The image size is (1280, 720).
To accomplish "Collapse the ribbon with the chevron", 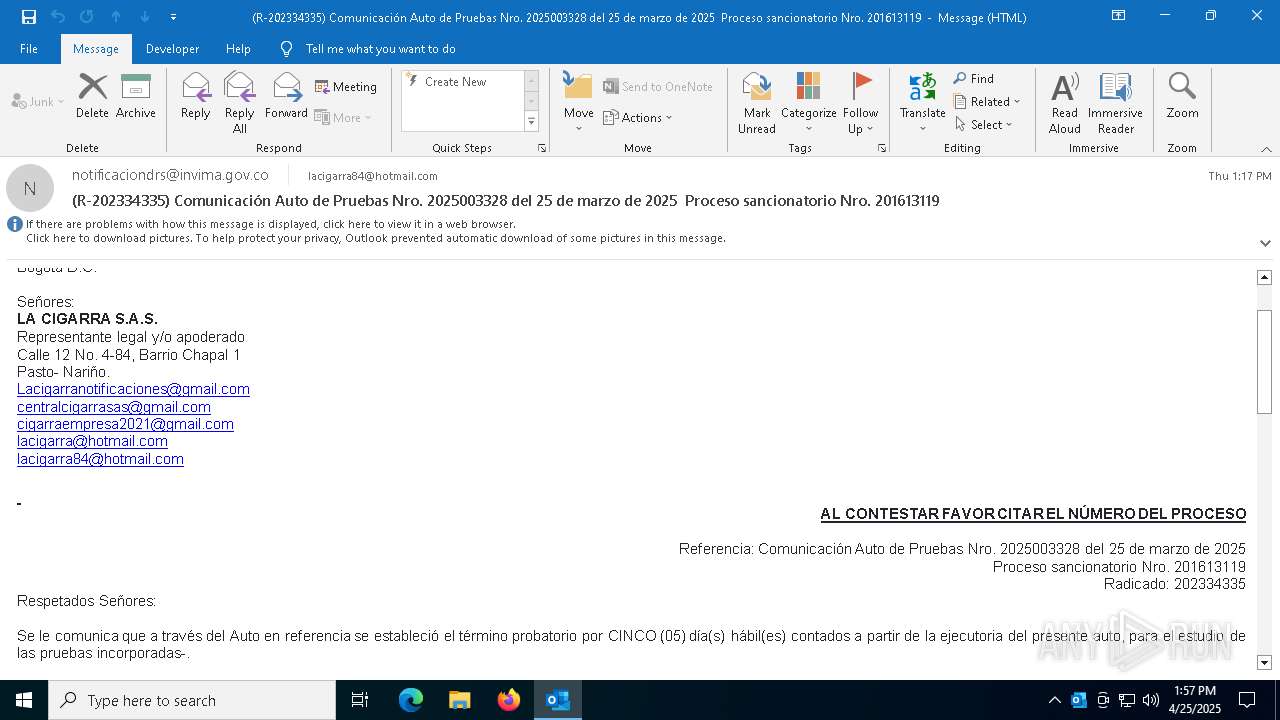I will 1266,149.
